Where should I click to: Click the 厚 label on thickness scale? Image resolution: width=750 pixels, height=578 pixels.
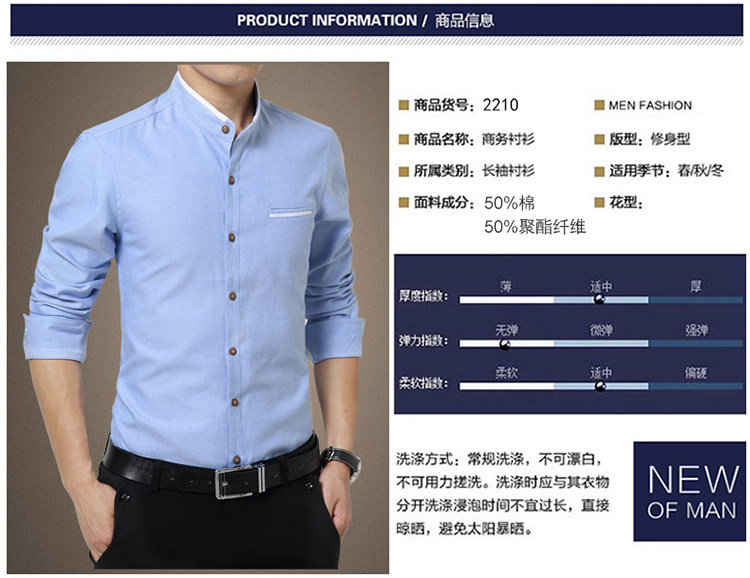point(695,286)
